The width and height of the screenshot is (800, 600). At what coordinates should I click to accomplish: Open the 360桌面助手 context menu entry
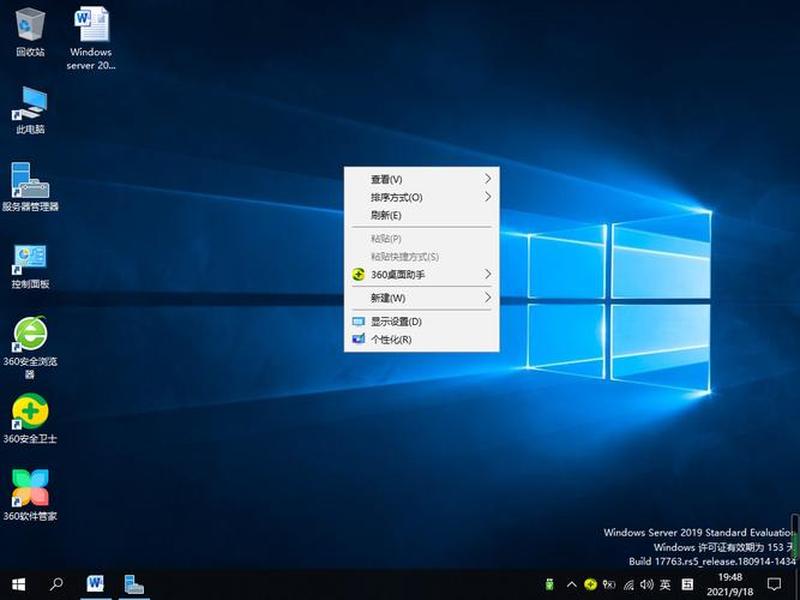tap(421, 274)
